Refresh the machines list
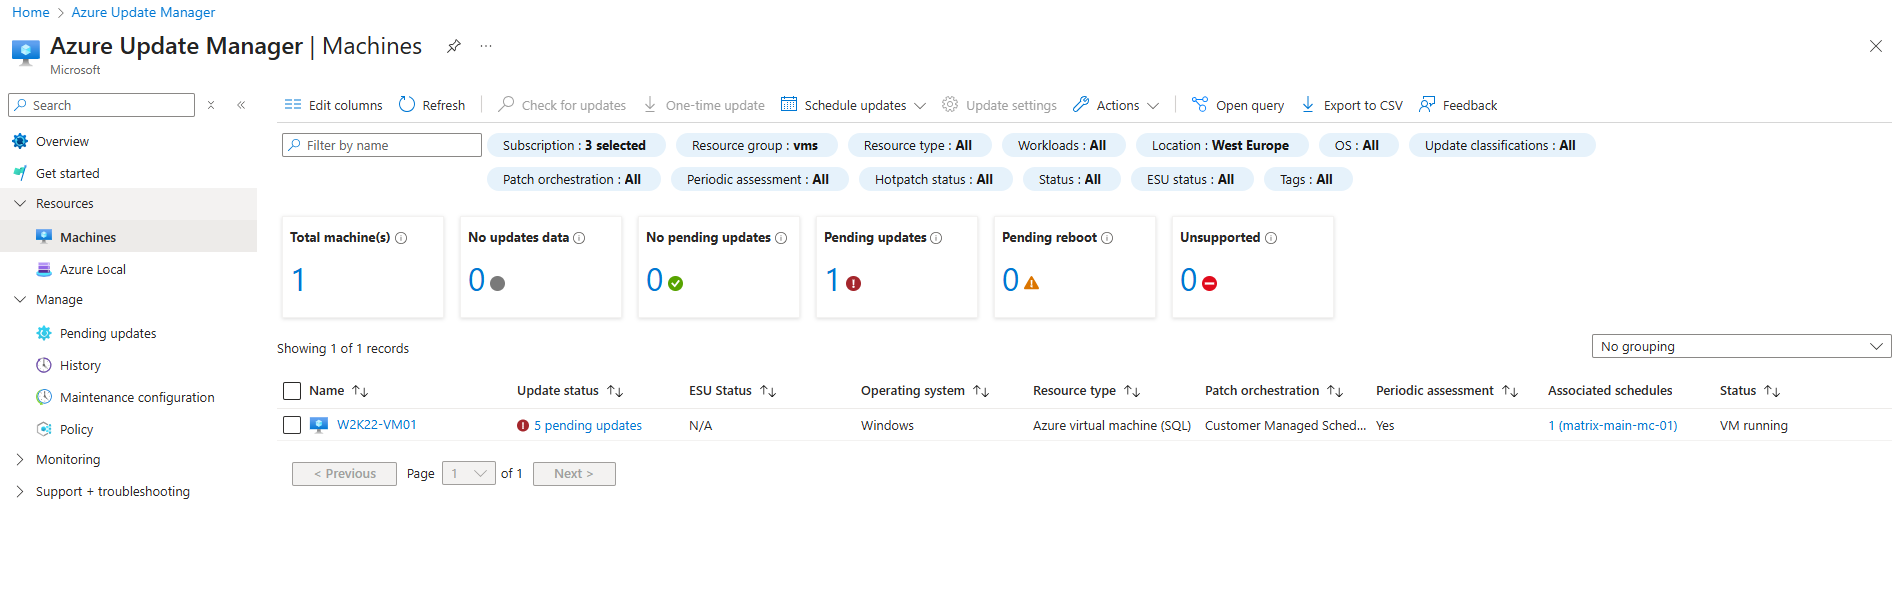 pyautogui.click(x=432, y=105)
